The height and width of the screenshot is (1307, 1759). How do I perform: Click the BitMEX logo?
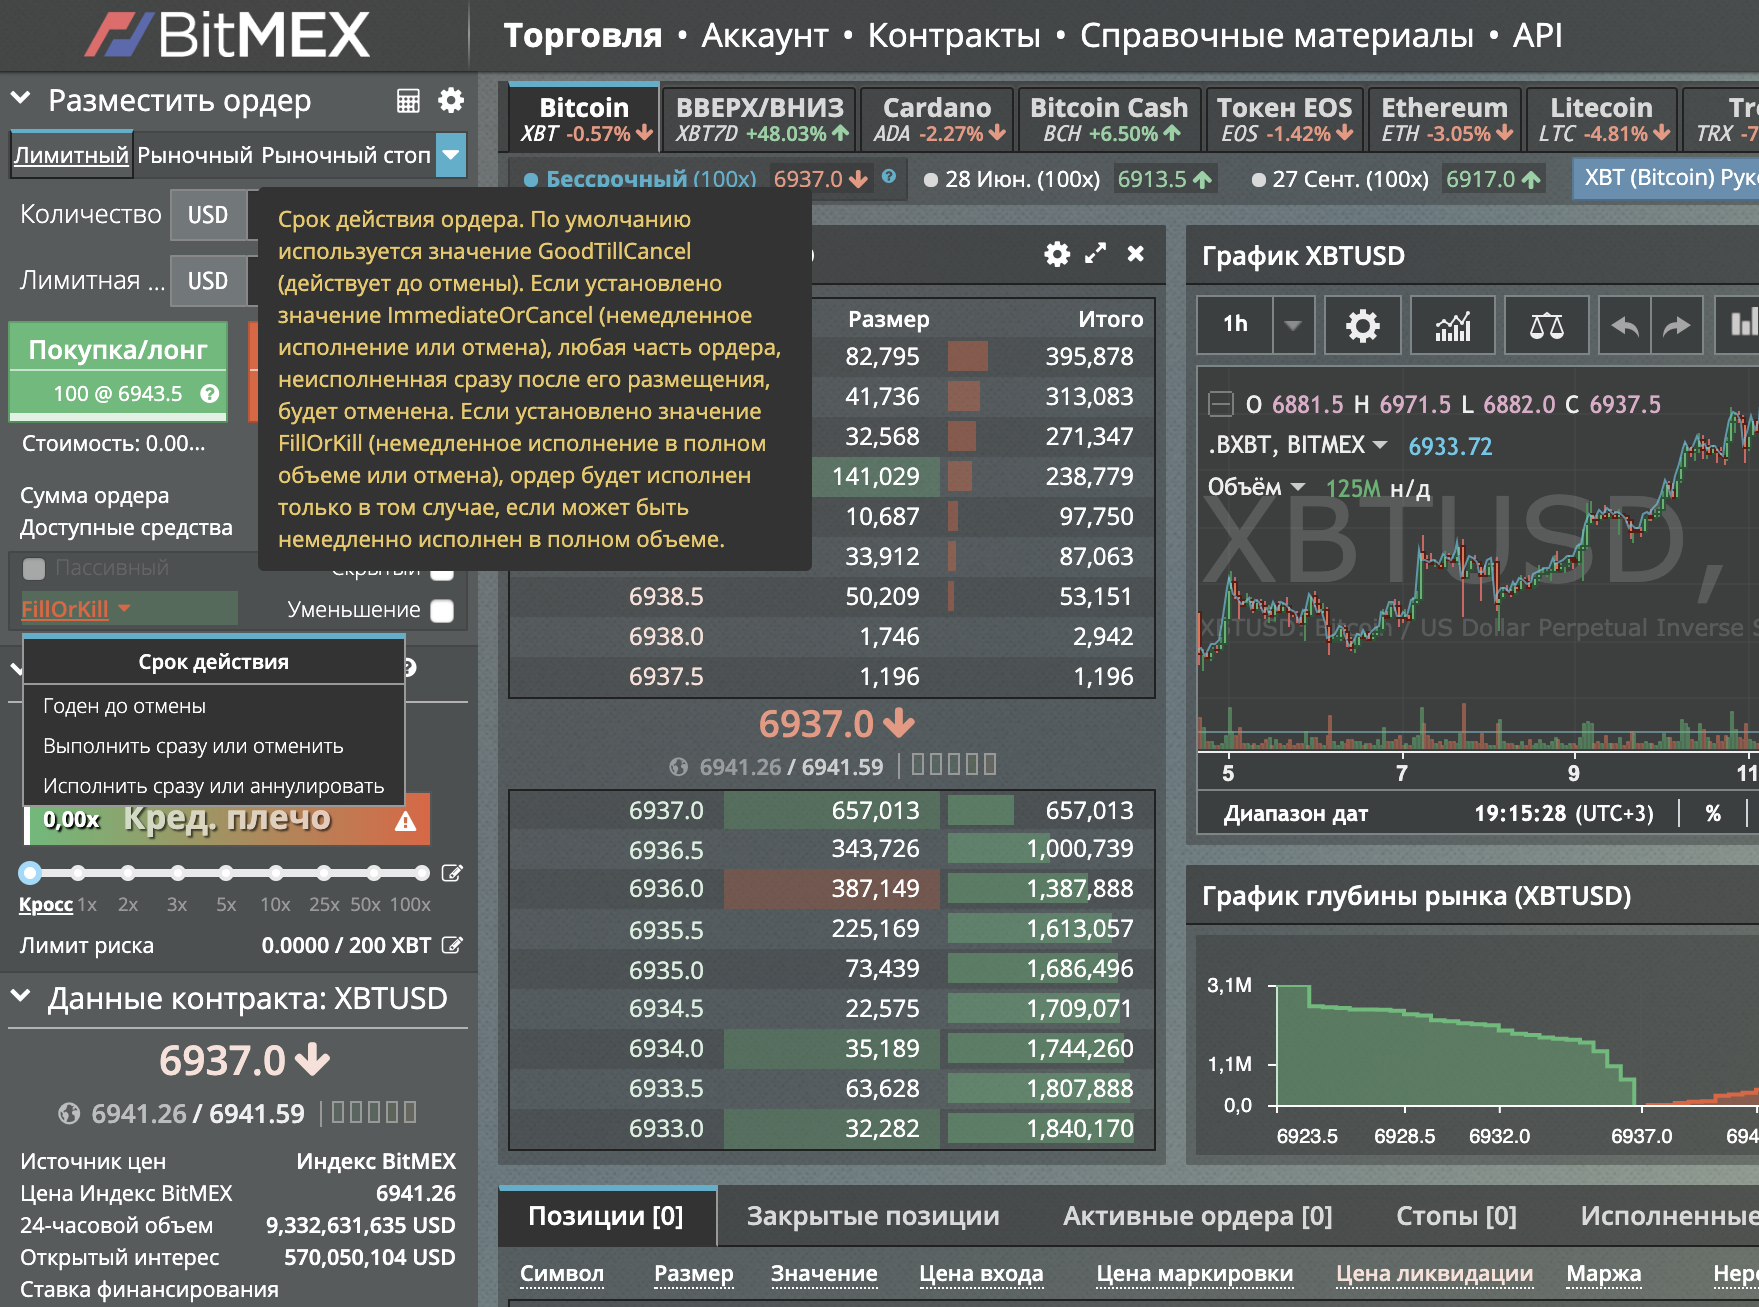[228, 35]
